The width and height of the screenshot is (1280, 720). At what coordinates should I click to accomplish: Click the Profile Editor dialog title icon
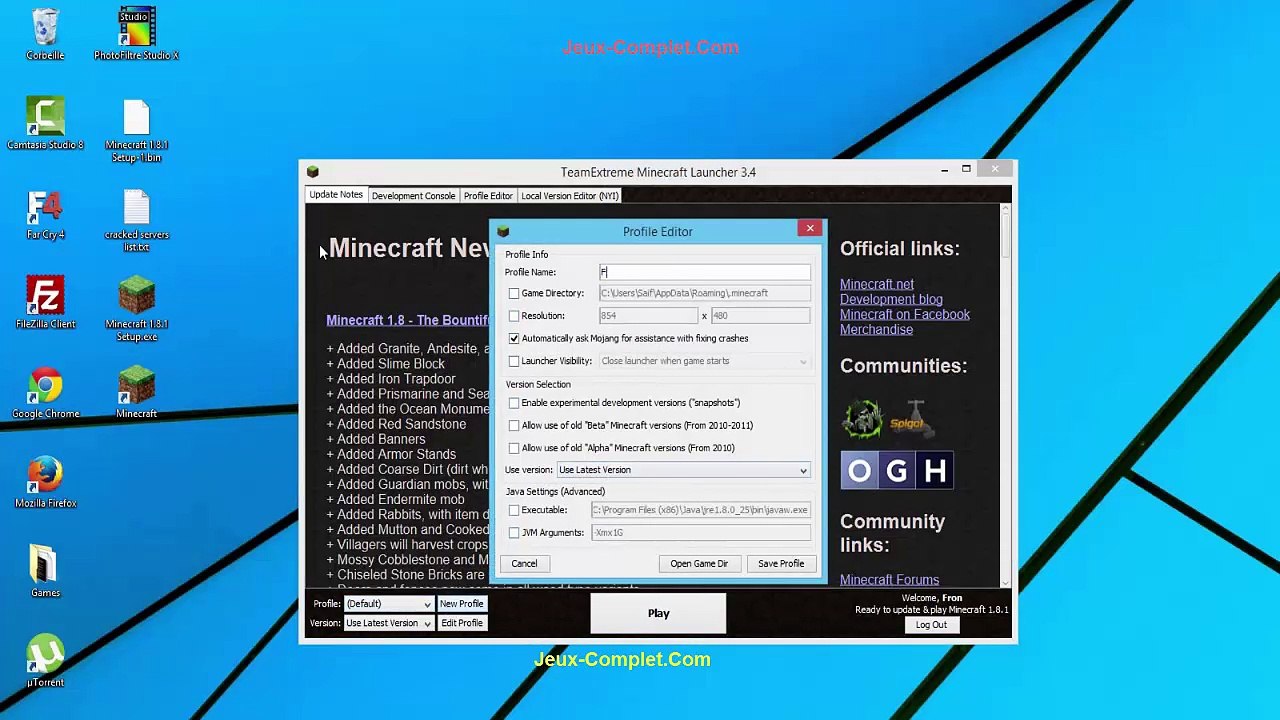(x=503, y=231)
